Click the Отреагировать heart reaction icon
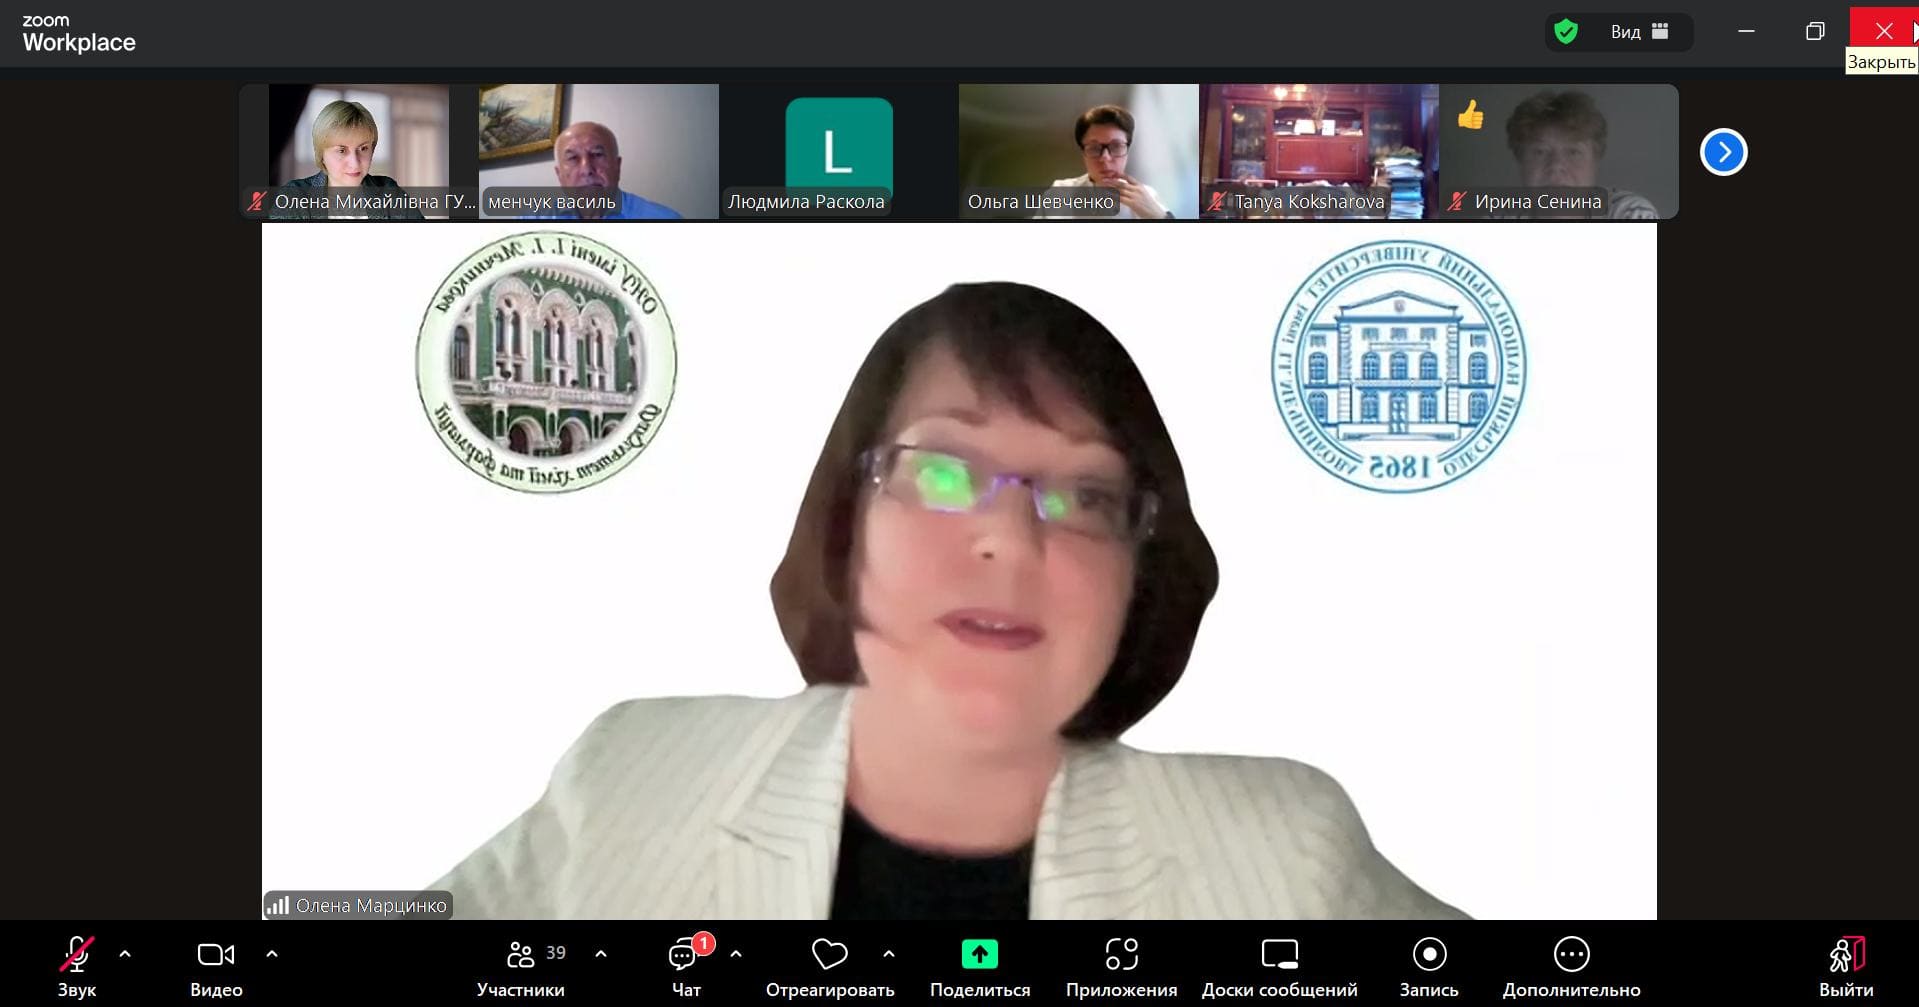The width and height of the screenshot is (1919, 1007). tap(829, 956)
